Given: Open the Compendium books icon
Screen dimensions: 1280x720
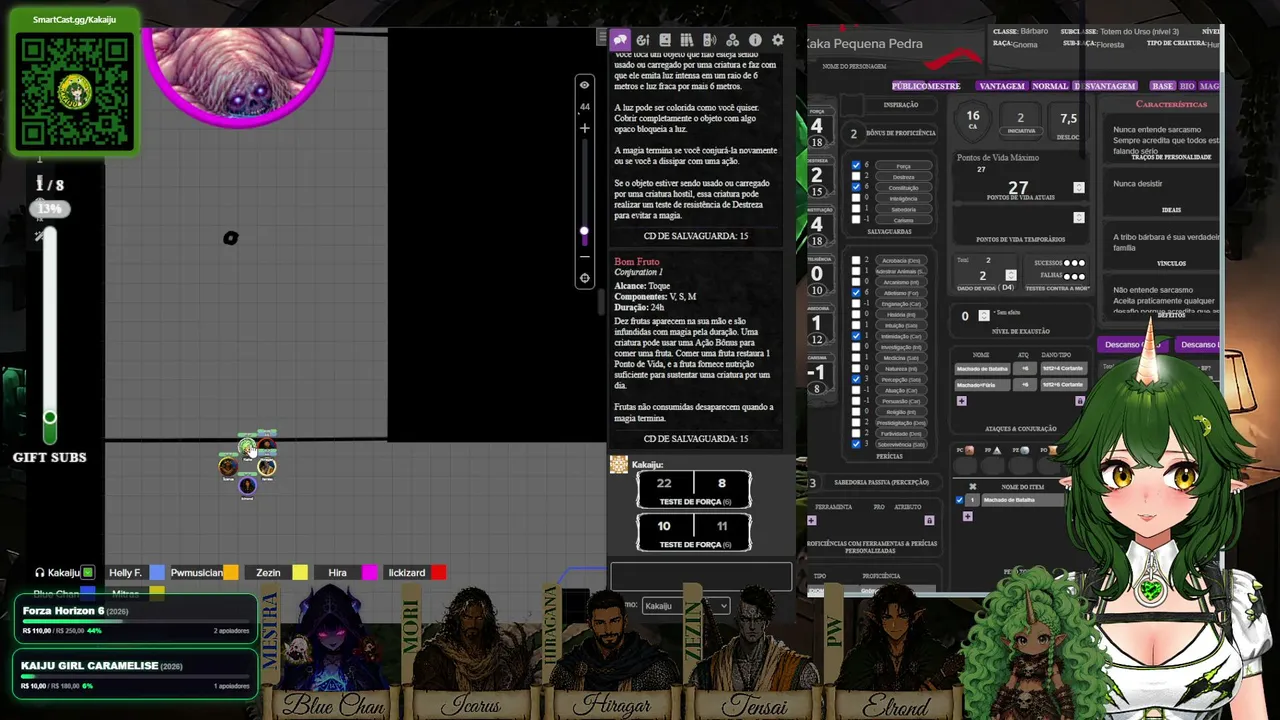Looking at the screenshot, I should click(687, 40).
